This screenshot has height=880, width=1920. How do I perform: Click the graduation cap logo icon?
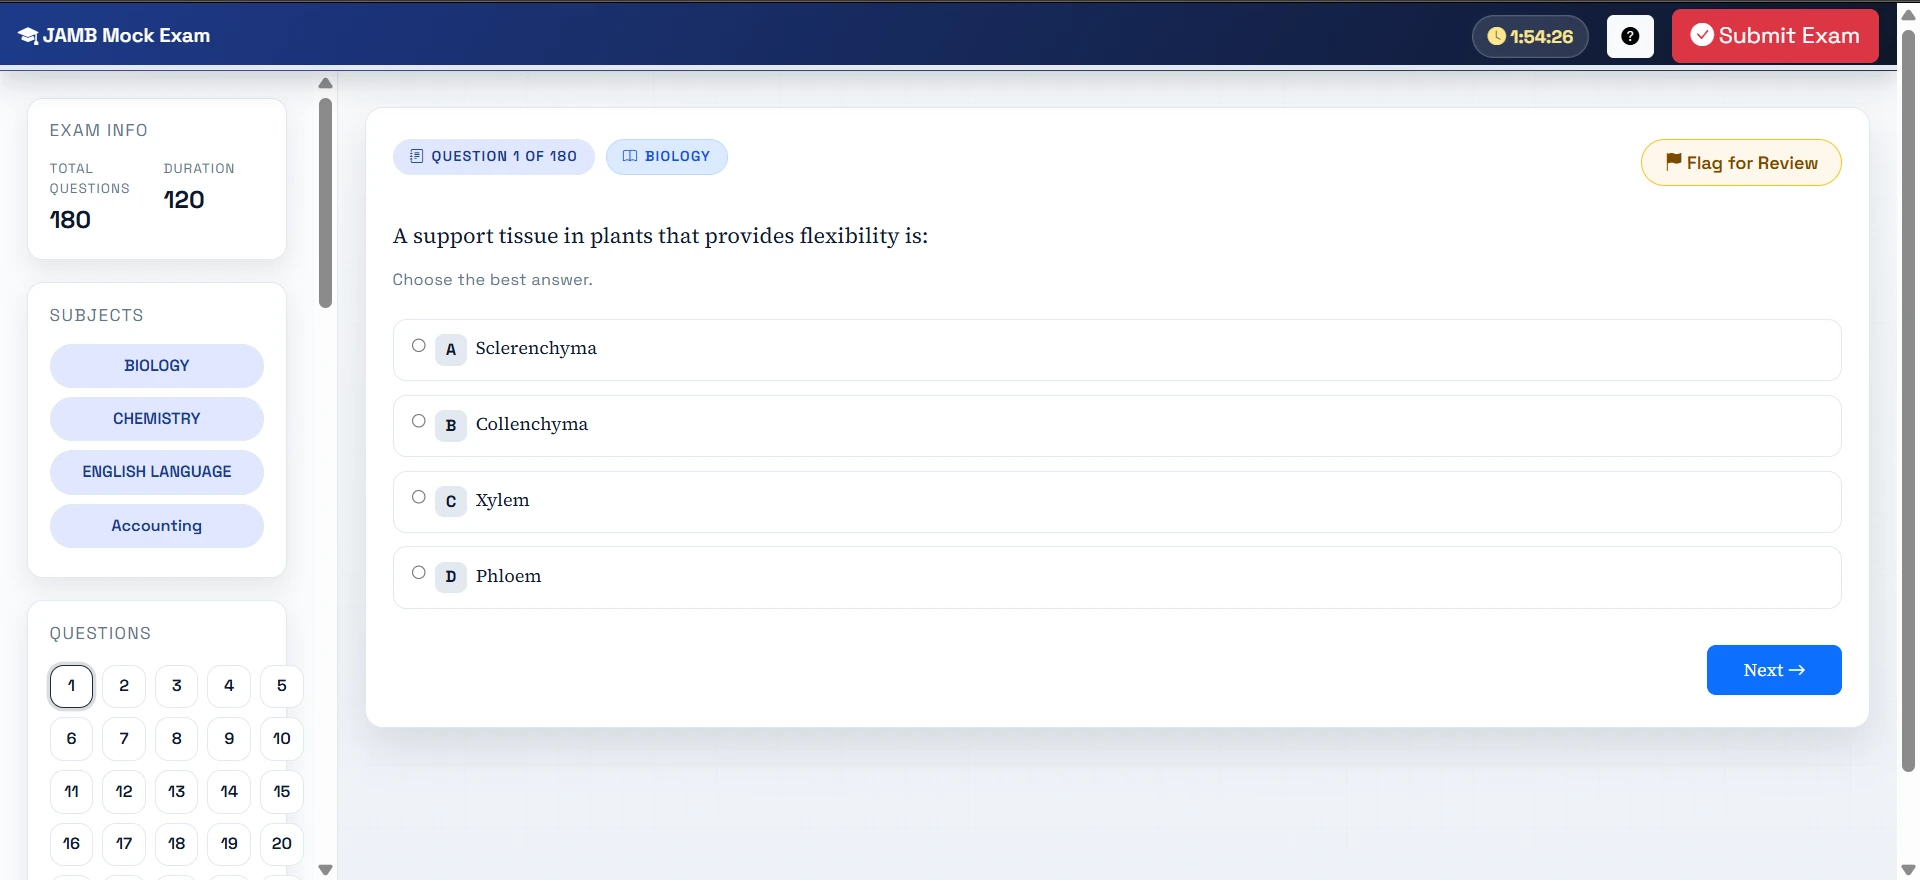28,36
